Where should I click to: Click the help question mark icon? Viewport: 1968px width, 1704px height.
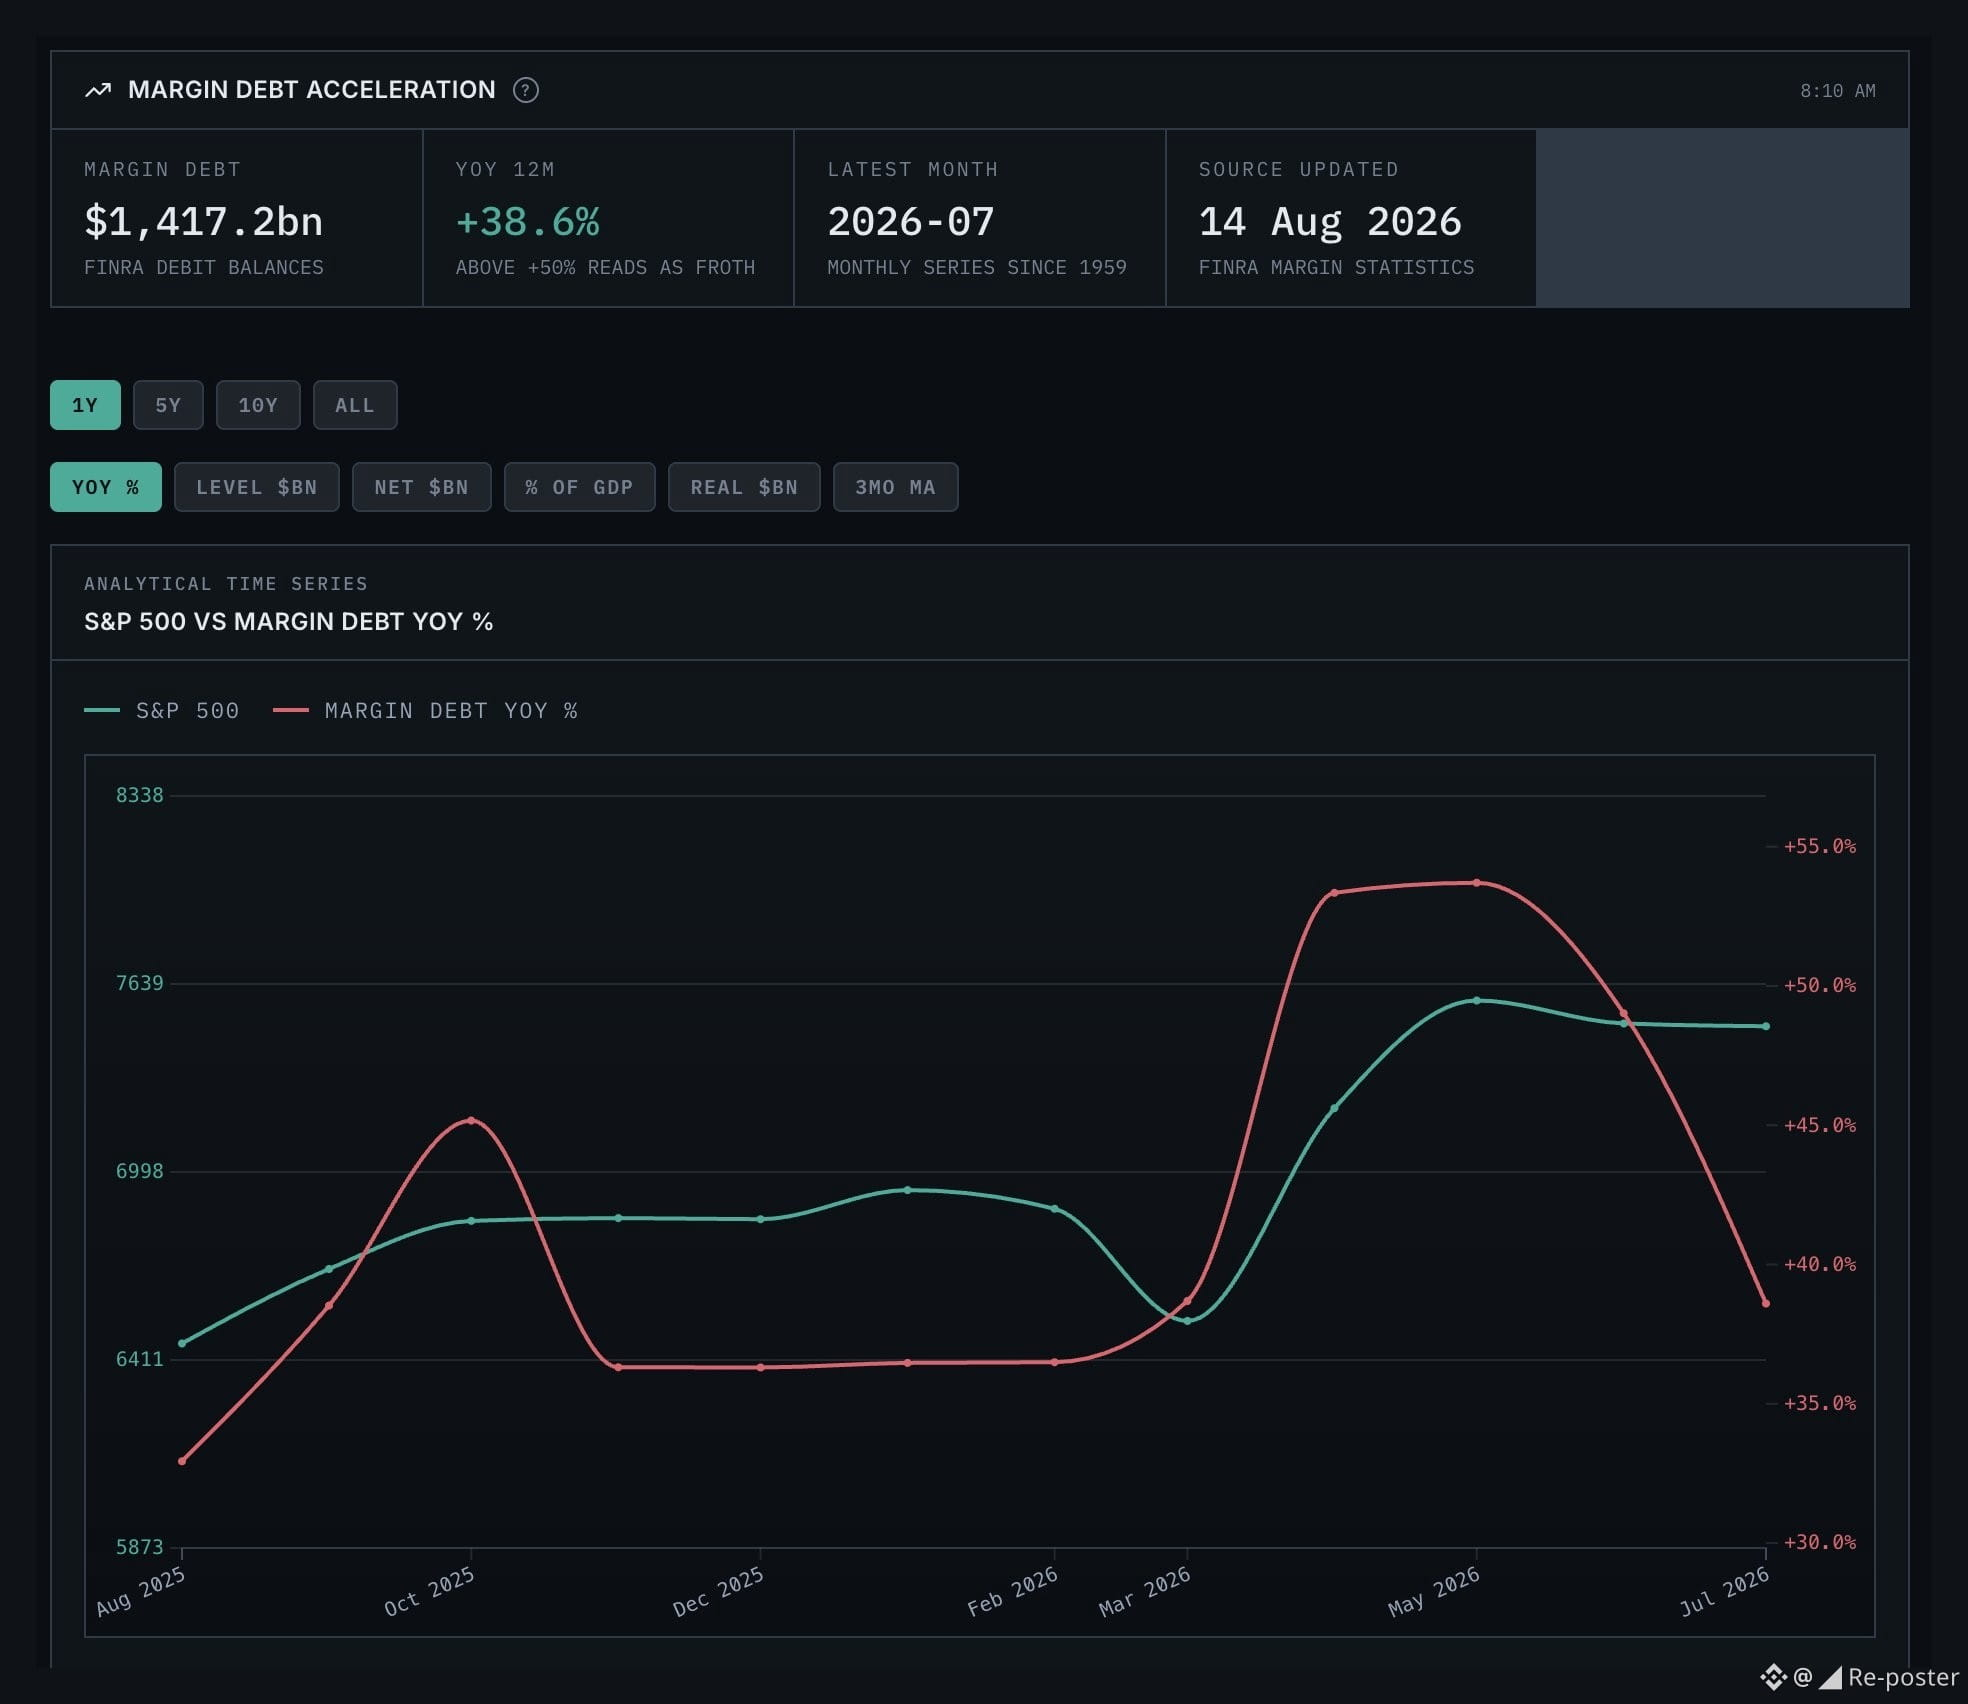pyautogui.click(x=526, y=90)
